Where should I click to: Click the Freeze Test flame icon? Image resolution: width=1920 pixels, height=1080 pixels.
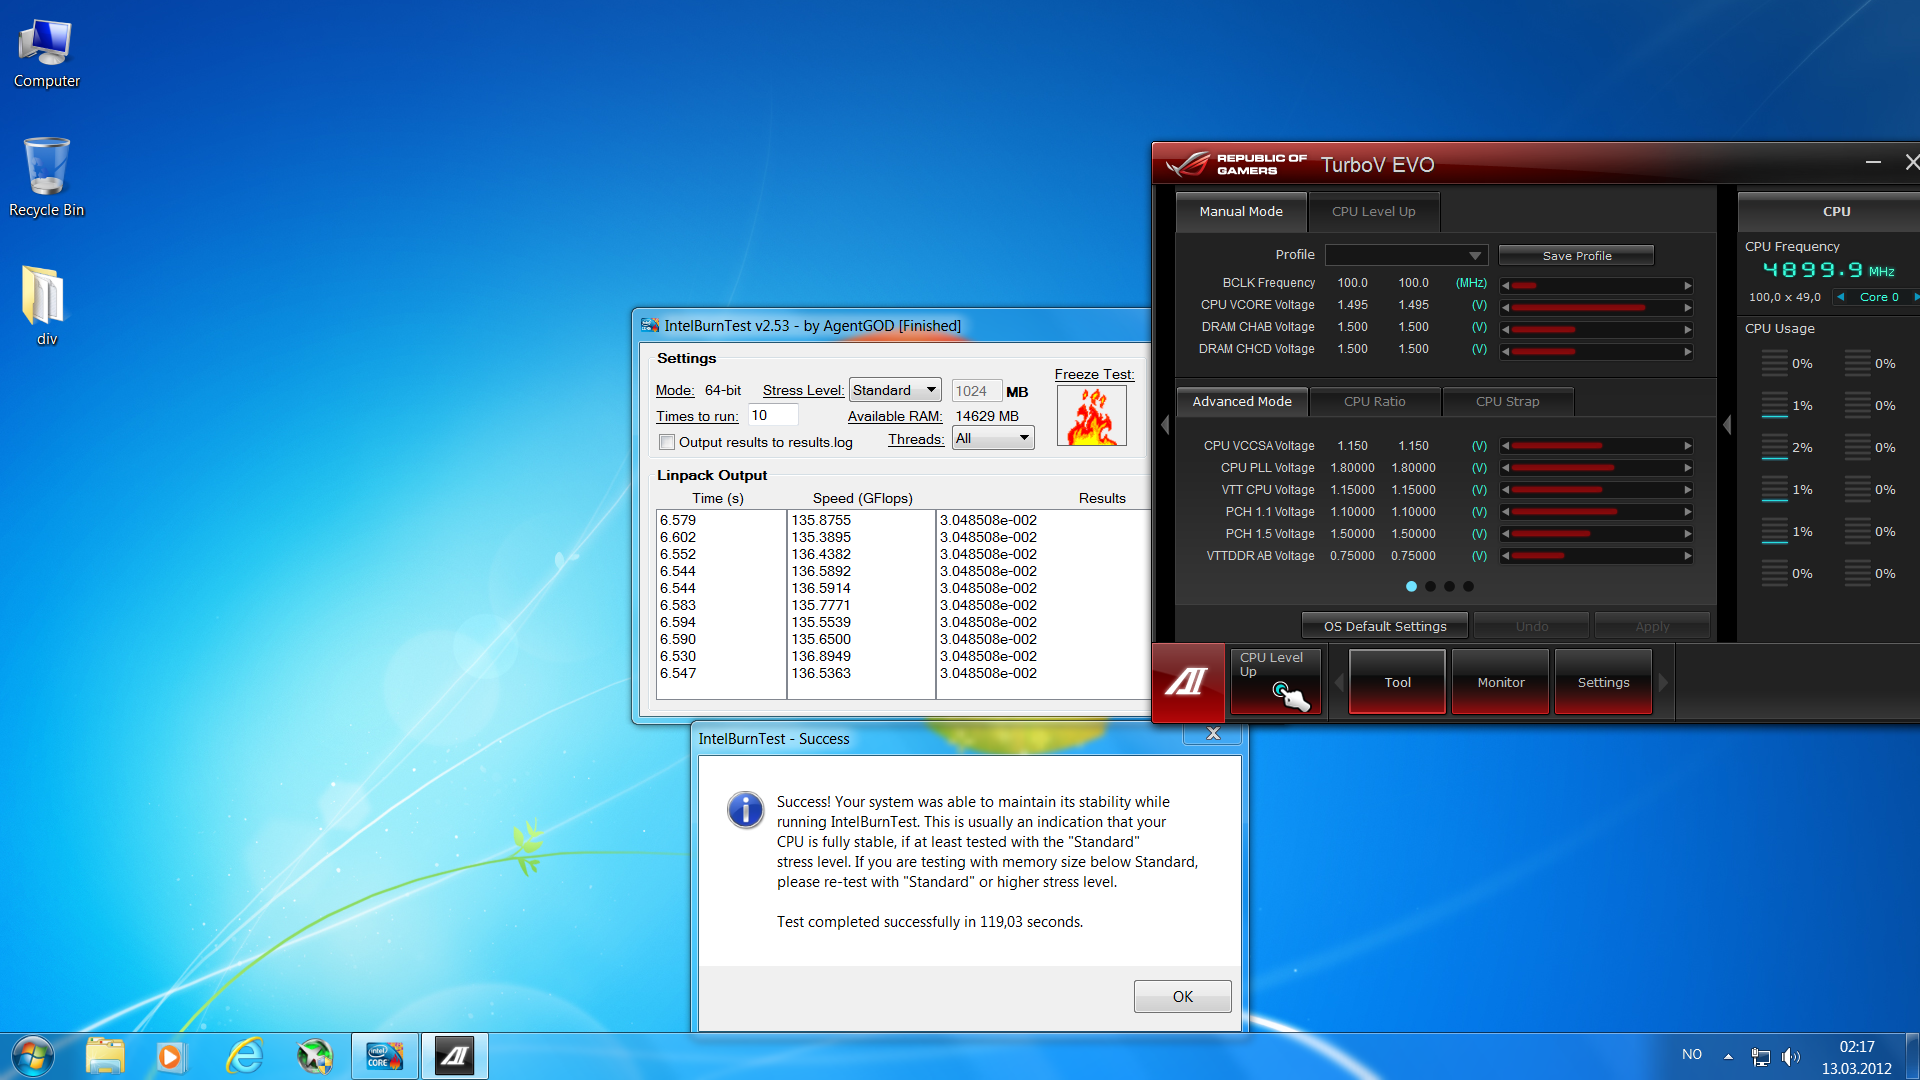click(1091, 415)
